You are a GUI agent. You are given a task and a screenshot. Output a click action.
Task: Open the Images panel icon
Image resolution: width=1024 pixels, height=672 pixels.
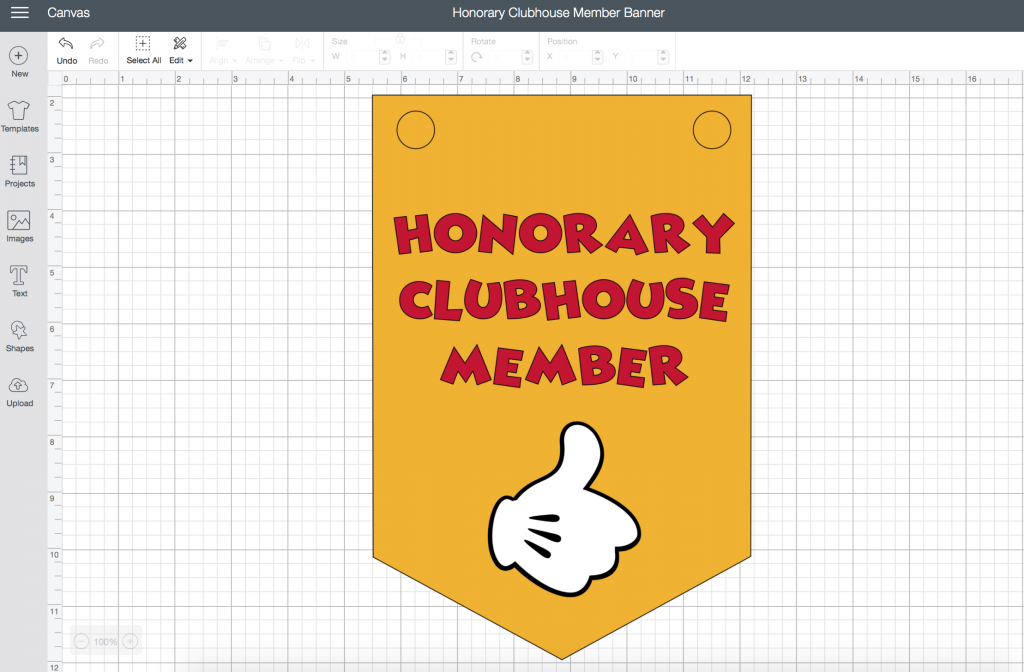(x=19, y=220)
